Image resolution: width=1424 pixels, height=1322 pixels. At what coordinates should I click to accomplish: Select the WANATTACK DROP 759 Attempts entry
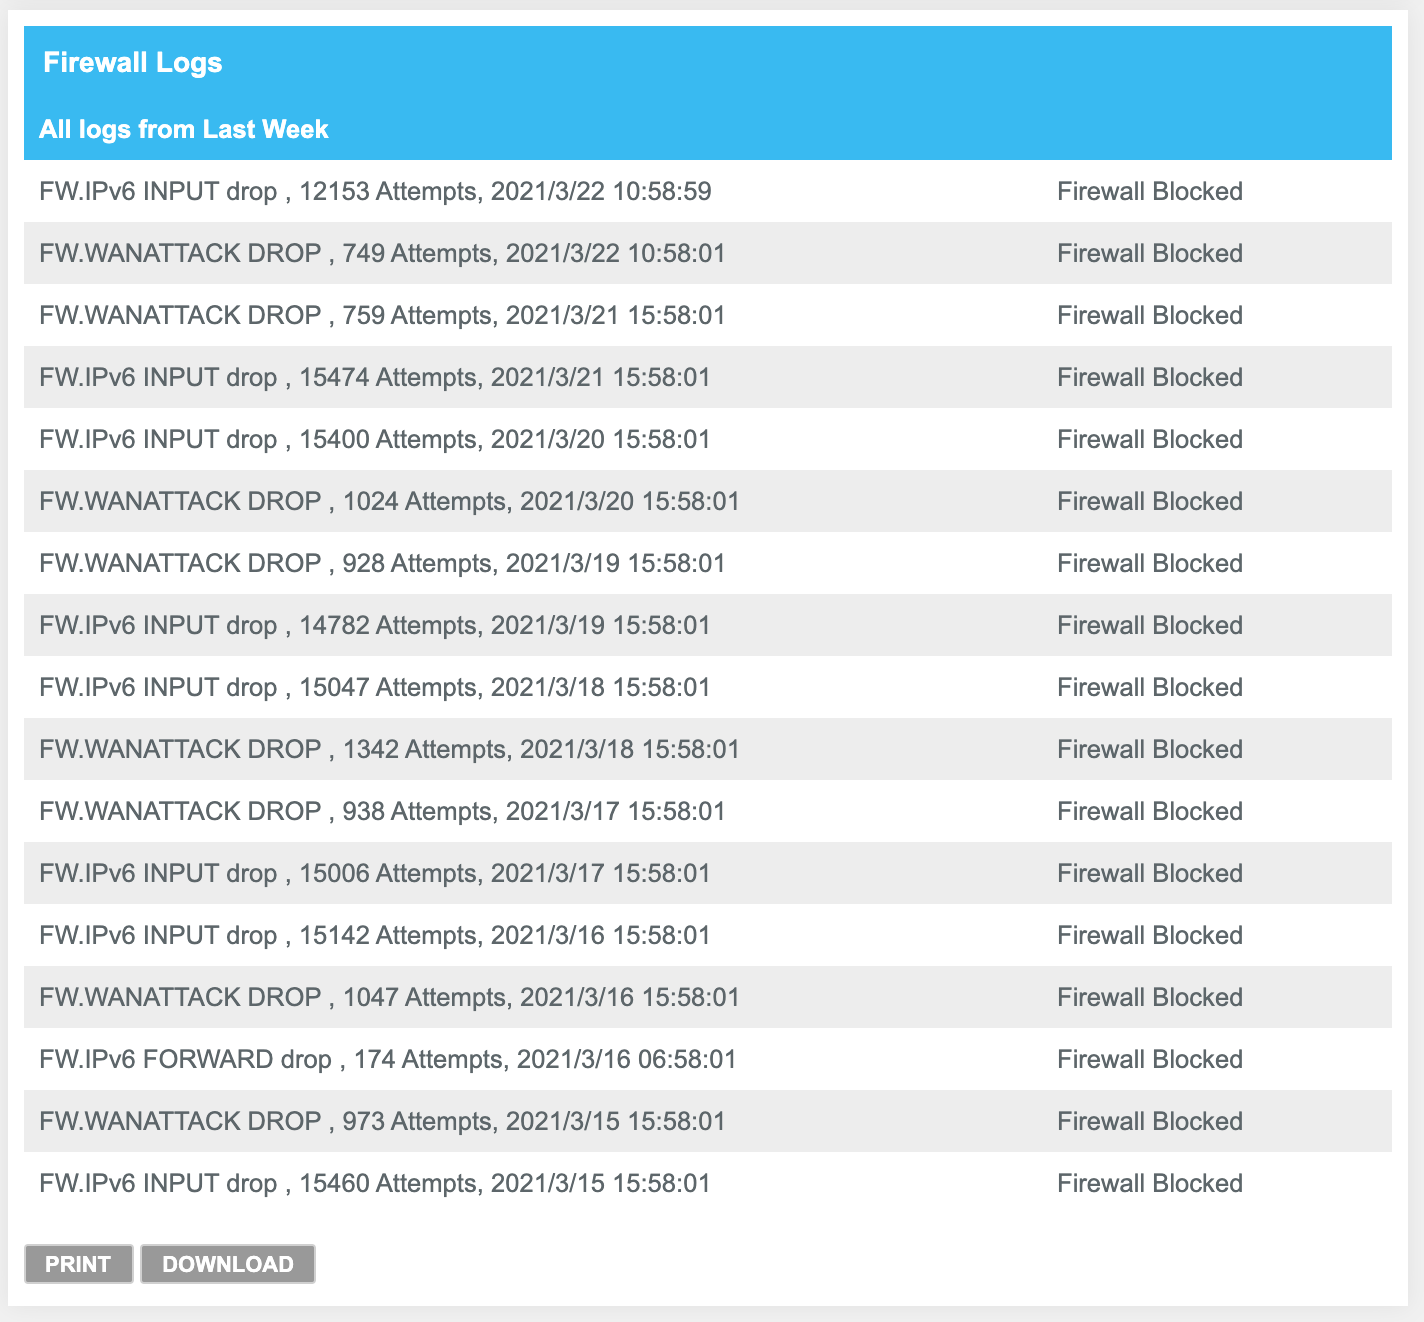point(382,315)
